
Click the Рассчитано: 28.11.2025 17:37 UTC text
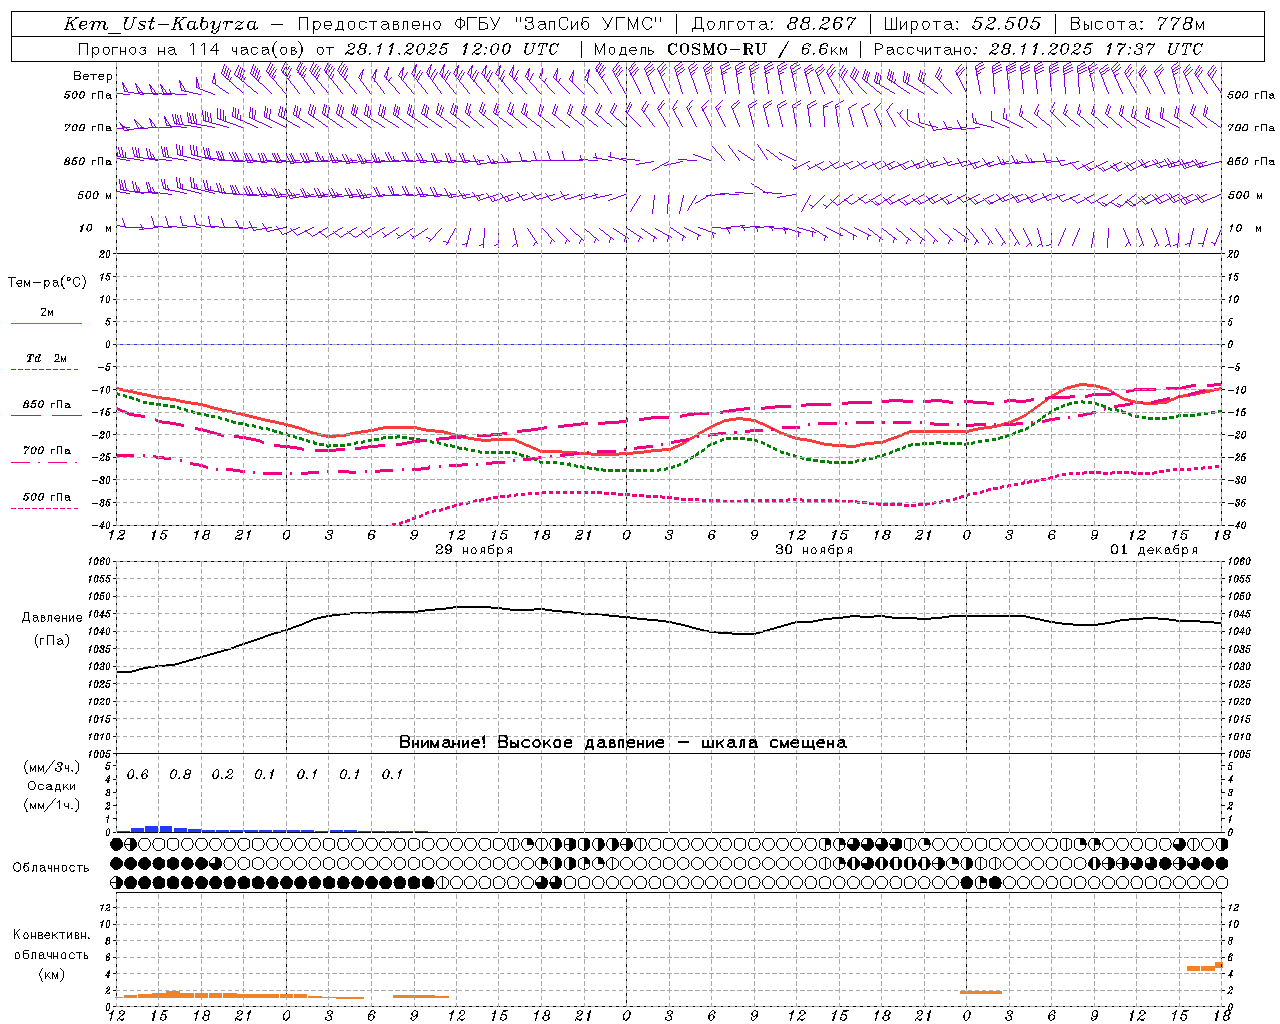click(1038, 49)
